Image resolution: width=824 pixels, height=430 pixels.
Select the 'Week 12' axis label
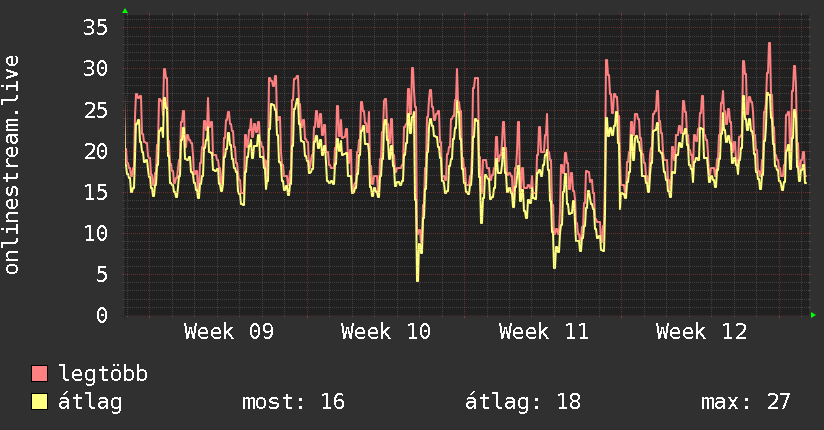[701, 332]
